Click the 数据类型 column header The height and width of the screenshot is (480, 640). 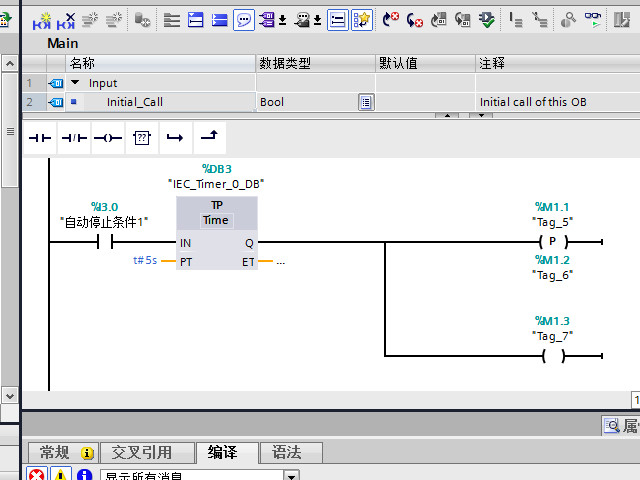[x=316, y=63]
